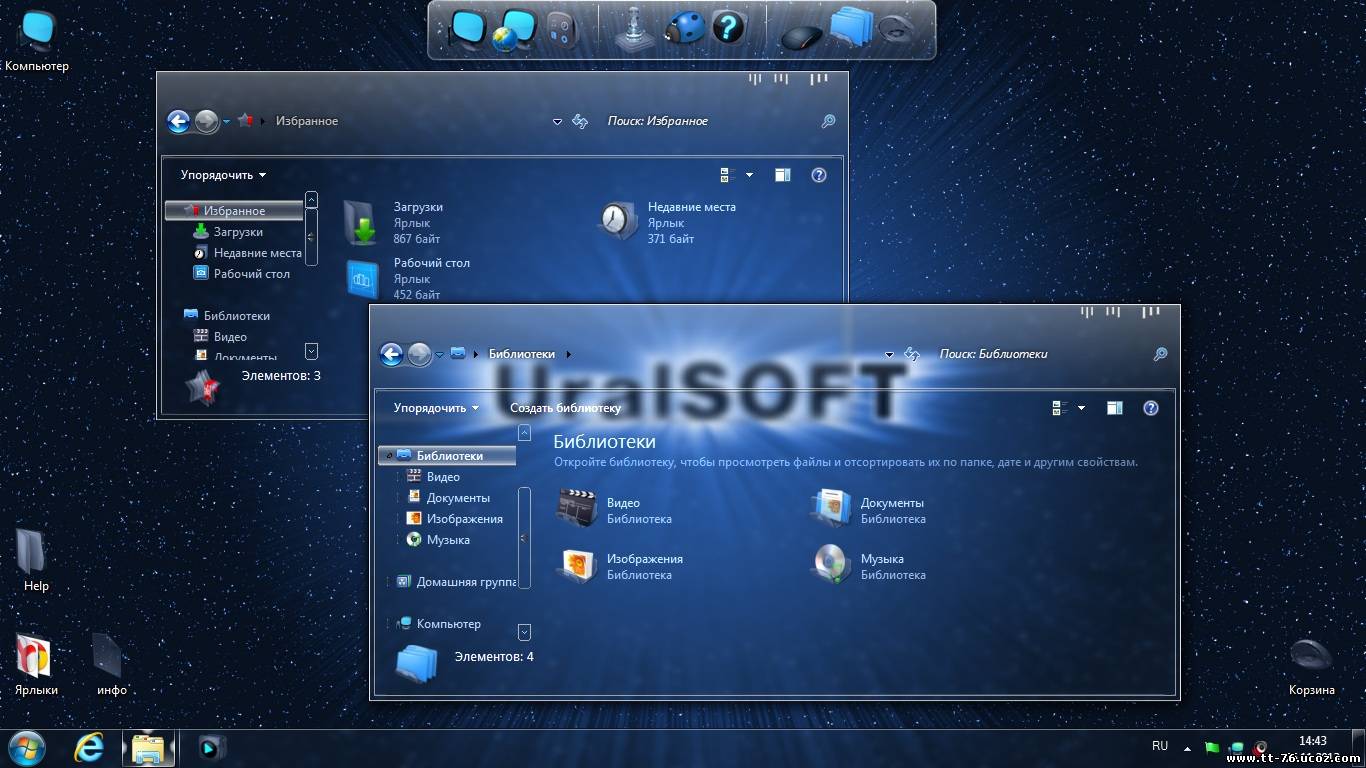This screenshot has height=768, width=1366.
Task: Expand the Компьютер node in the navigation tree
Action: [x=389, y=624]
